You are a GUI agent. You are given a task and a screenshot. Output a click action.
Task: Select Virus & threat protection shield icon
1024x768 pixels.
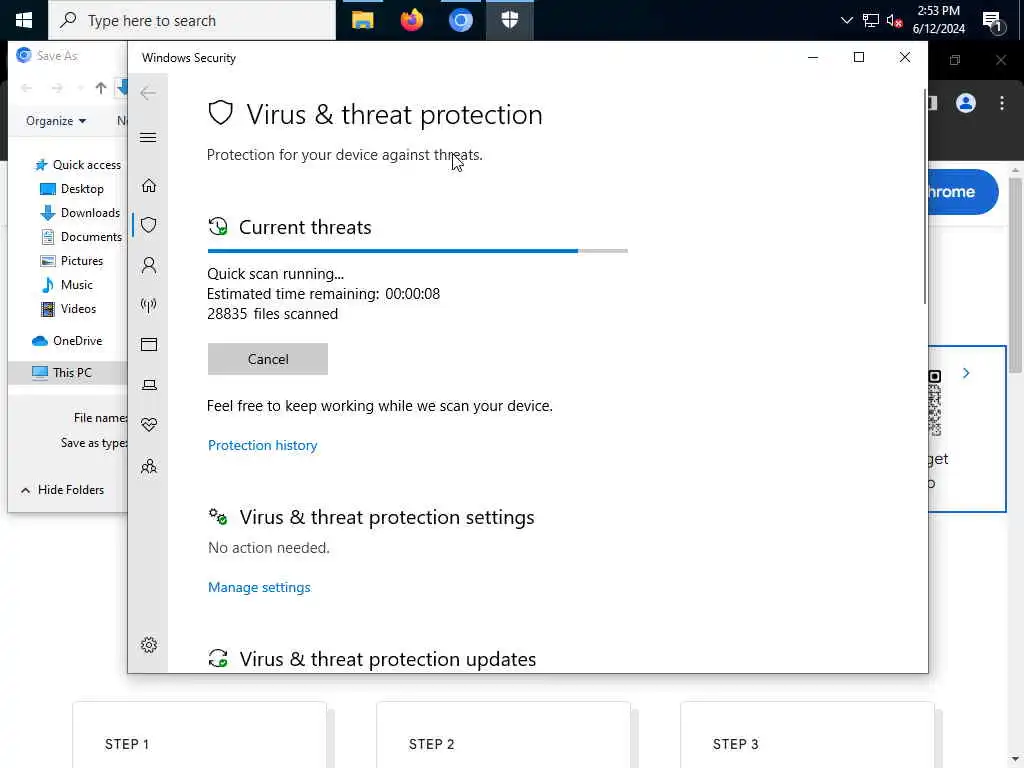[149, 225]
